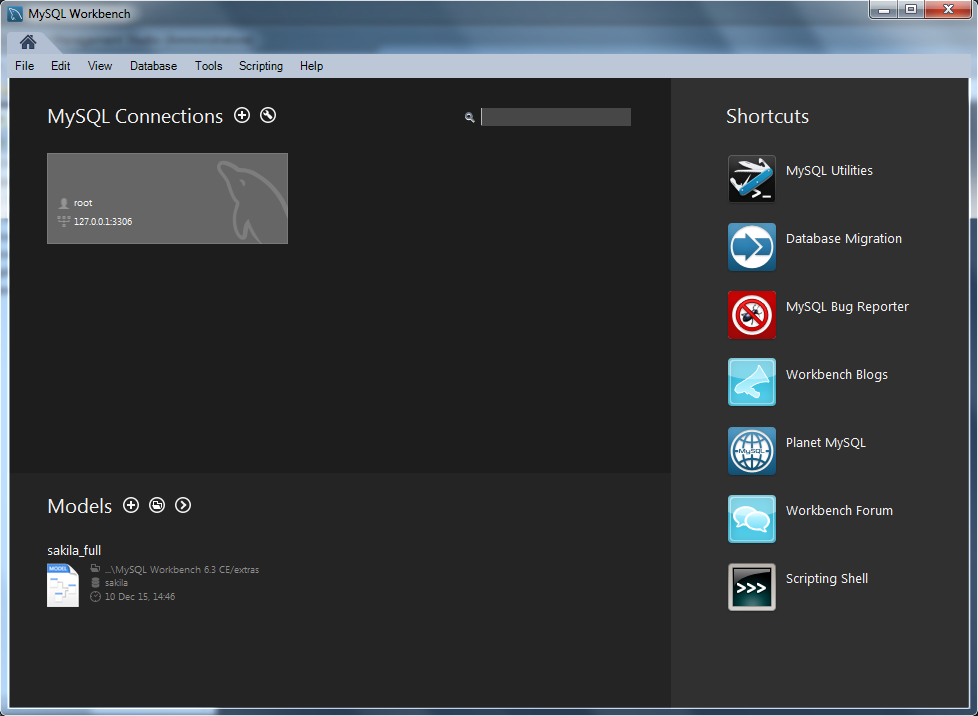Click the Workbench Forum label
Screen dimensions: 978x716
click(839, 510)
